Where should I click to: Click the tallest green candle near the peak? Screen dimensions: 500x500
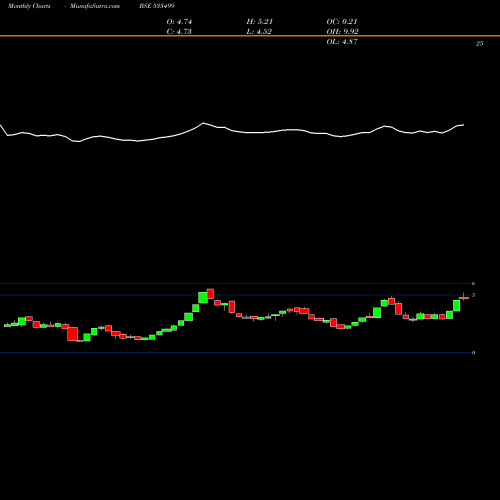click(203, 297)
